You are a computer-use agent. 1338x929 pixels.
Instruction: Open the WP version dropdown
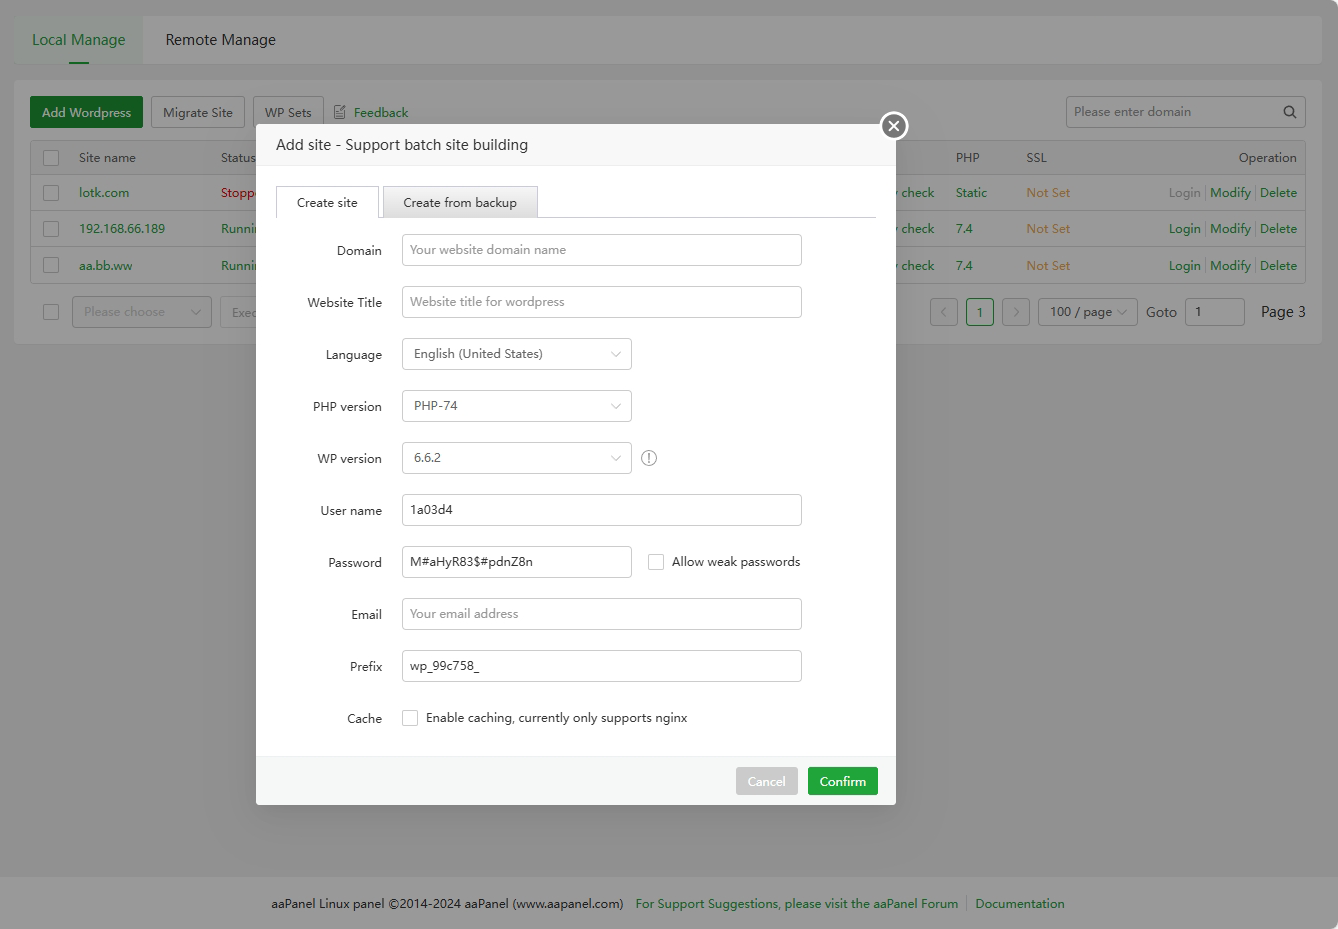[516, 458]
